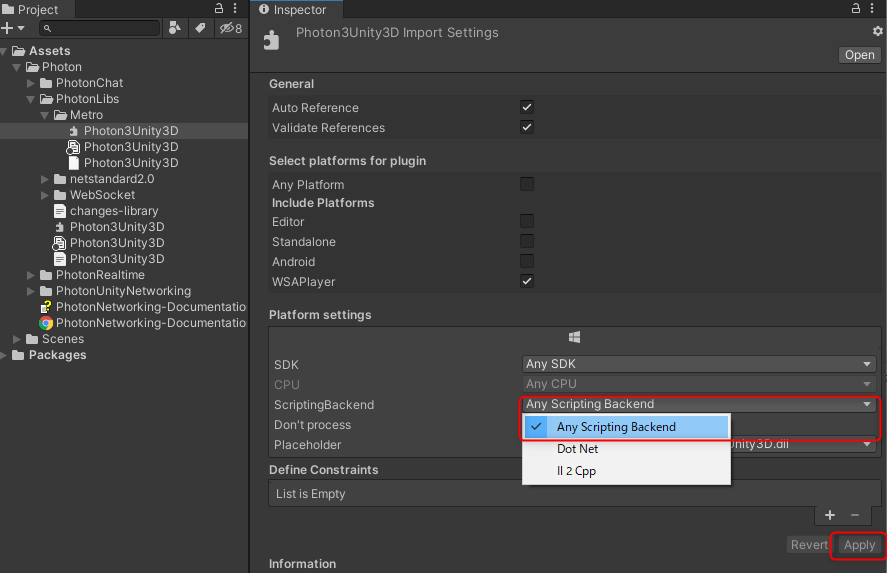
Task: Toggle Auto Reference checkbox
Action: (527, 107)
